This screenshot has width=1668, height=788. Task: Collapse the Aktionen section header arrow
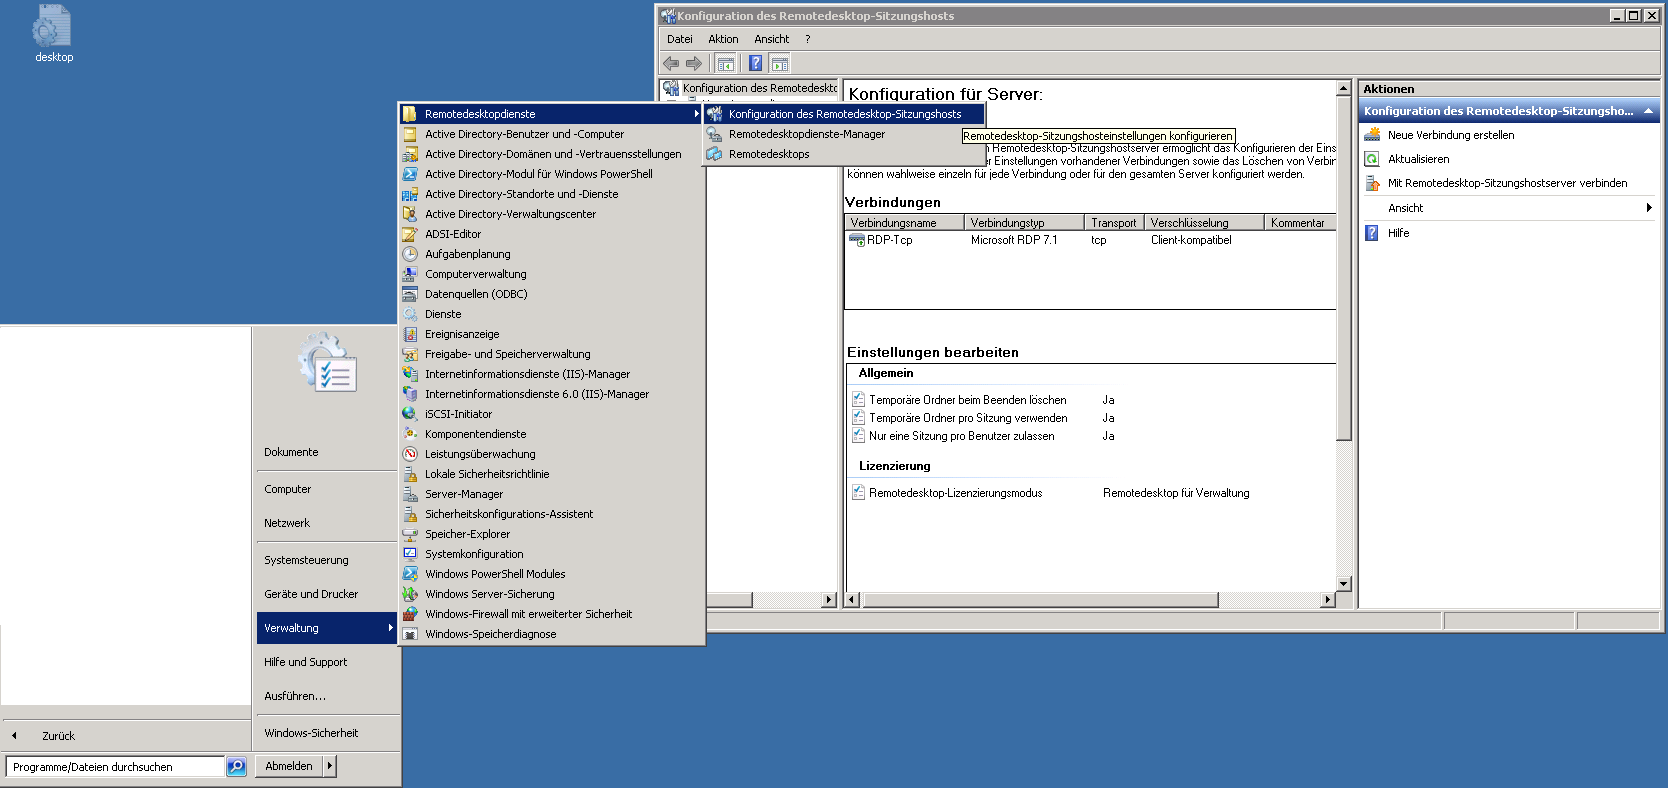coord(1648,111)
